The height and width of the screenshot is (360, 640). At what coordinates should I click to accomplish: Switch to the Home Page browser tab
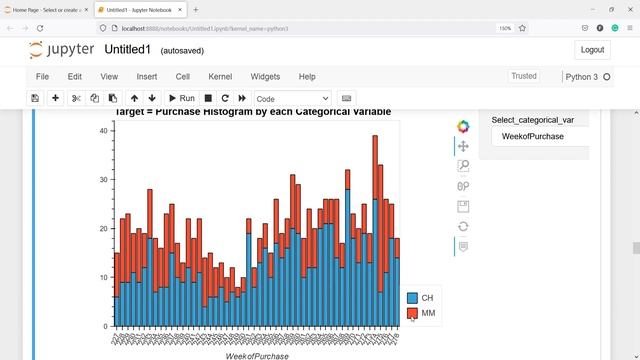coord(46,10)
